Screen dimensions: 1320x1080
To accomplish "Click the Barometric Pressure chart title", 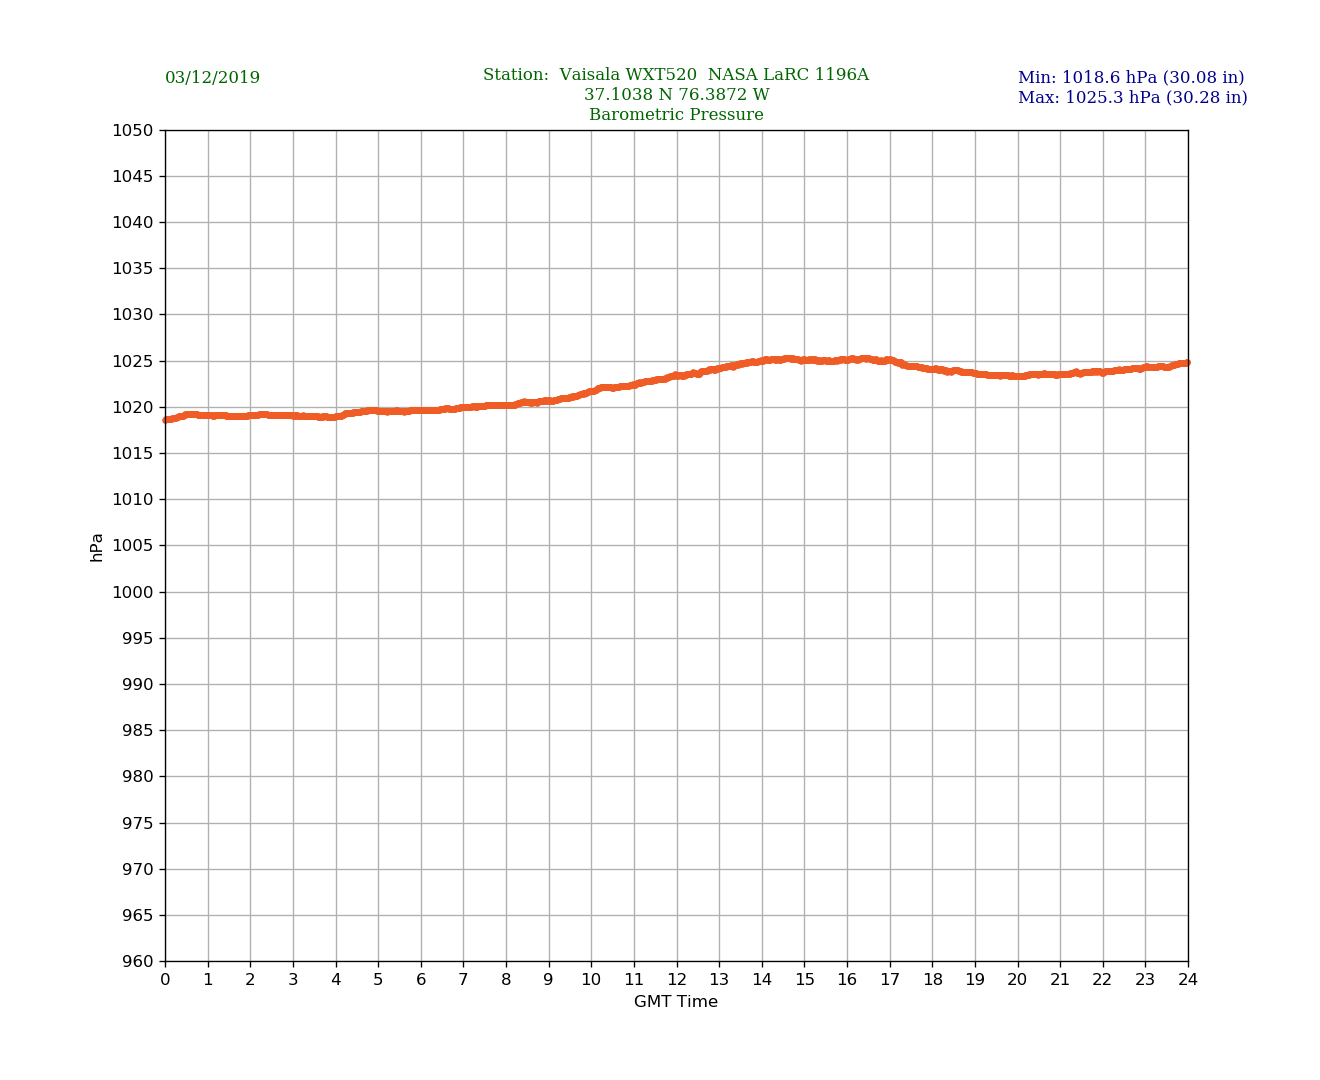I will pos(676,115).
